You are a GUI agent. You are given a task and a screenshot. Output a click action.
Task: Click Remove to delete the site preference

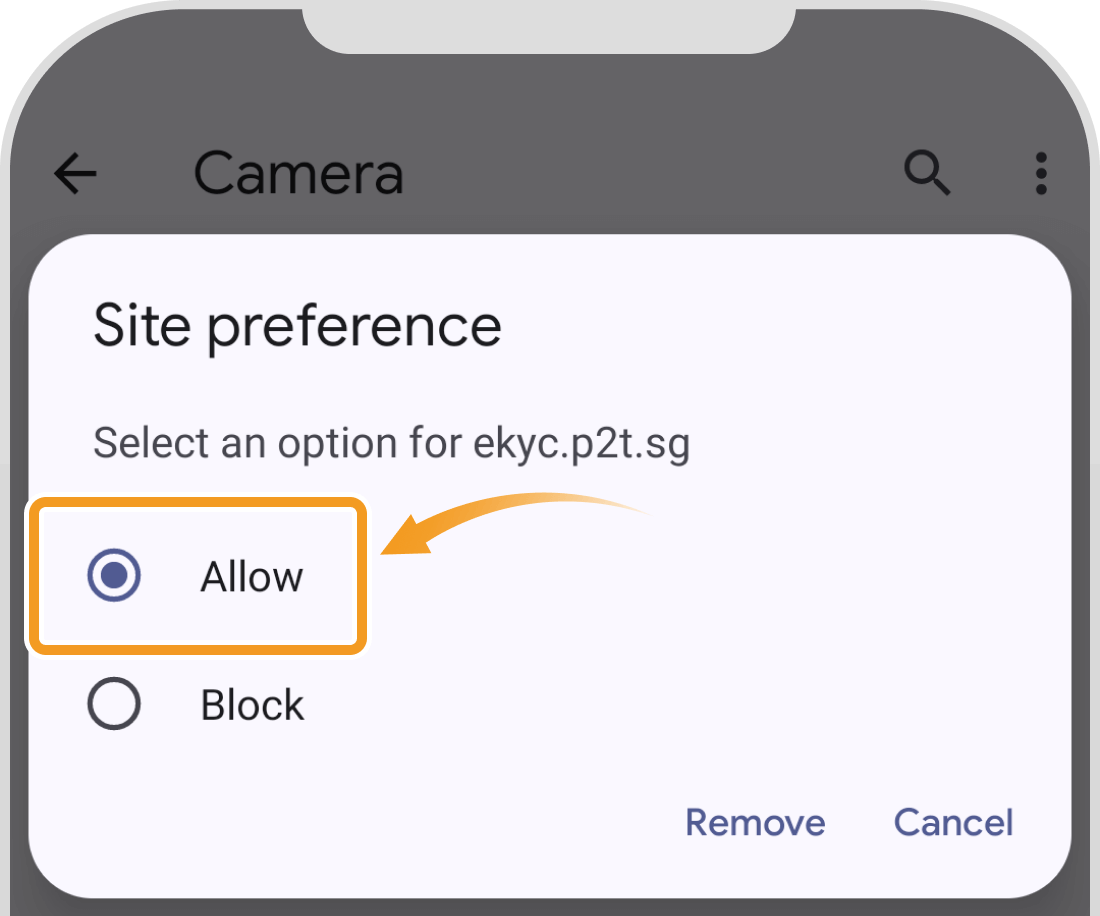[755, 822]
